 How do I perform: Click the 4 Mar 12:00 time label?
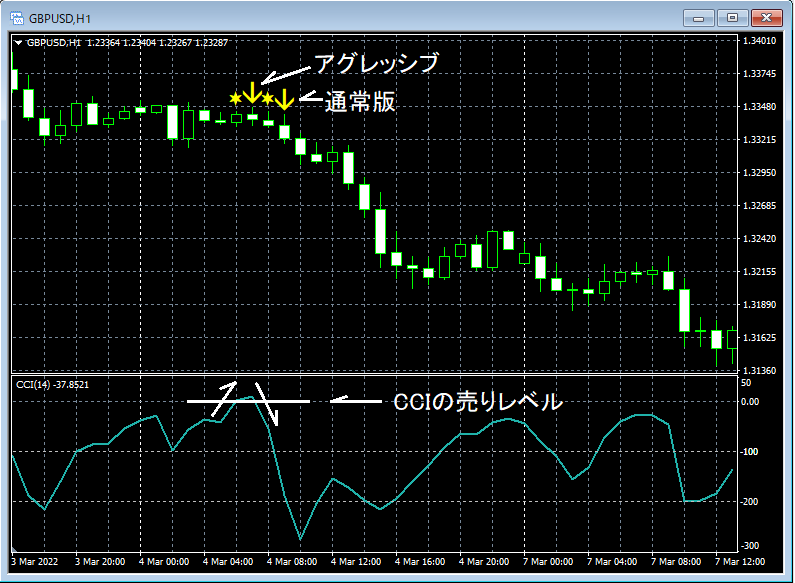click(x=356, y=562)
